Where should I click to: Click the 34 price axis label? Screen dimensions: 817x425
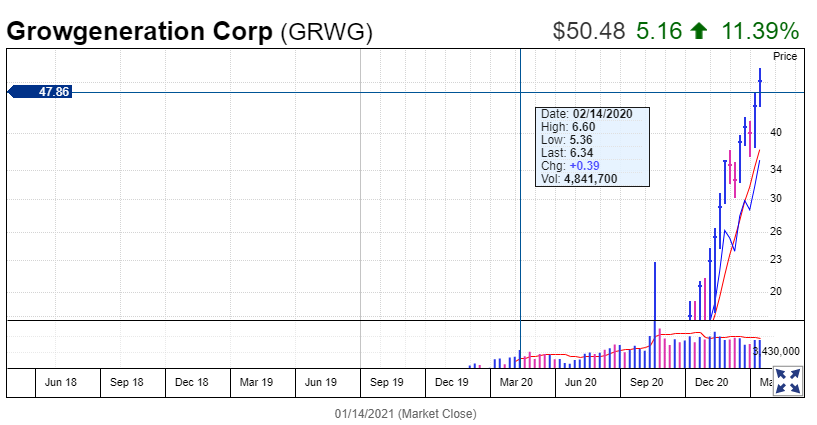(776, 169)
